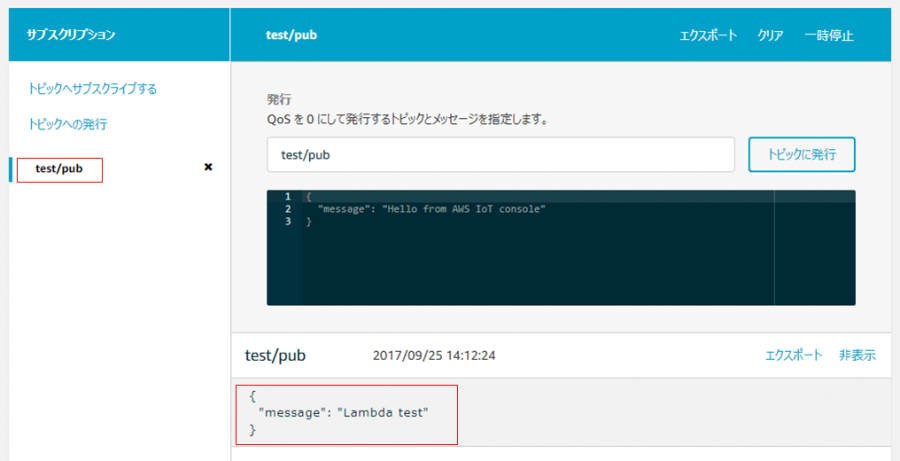Click the サブスクリプション sidebar header

tap(71, 35)
